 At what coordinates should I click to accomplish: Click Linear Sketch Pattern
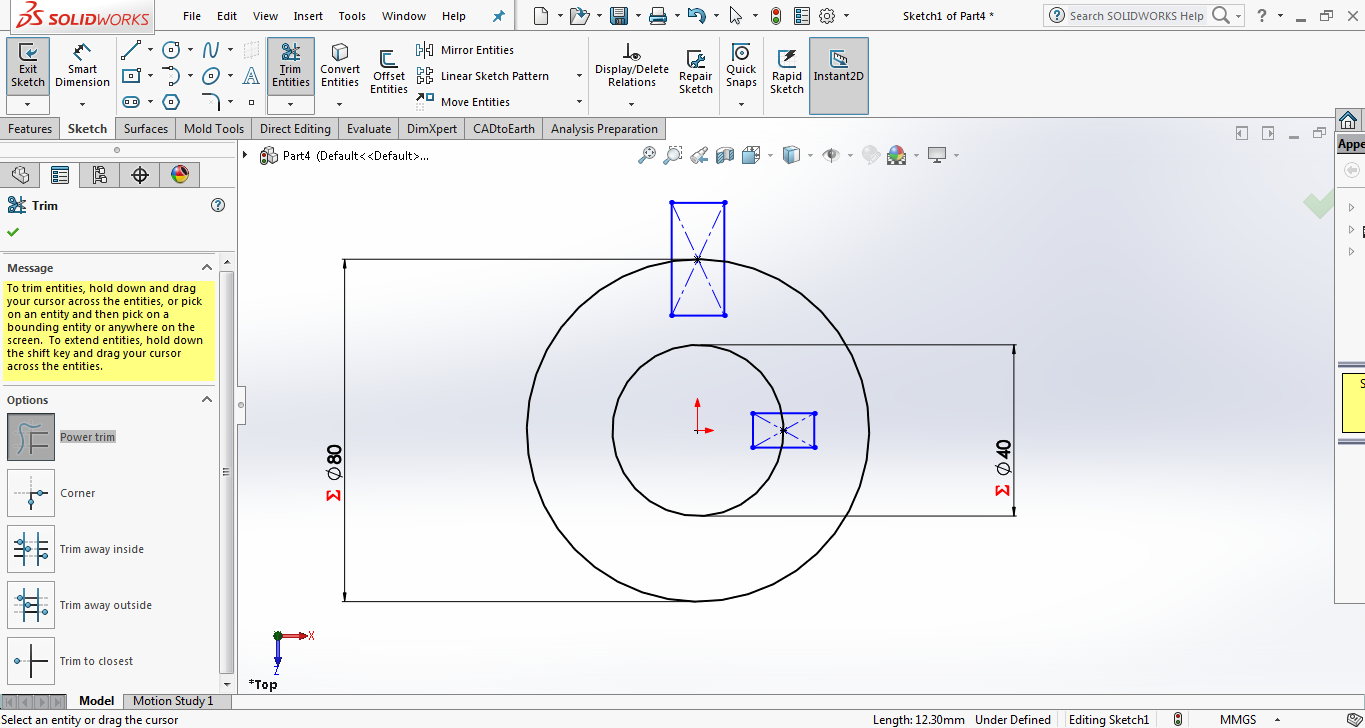(483, 76)
